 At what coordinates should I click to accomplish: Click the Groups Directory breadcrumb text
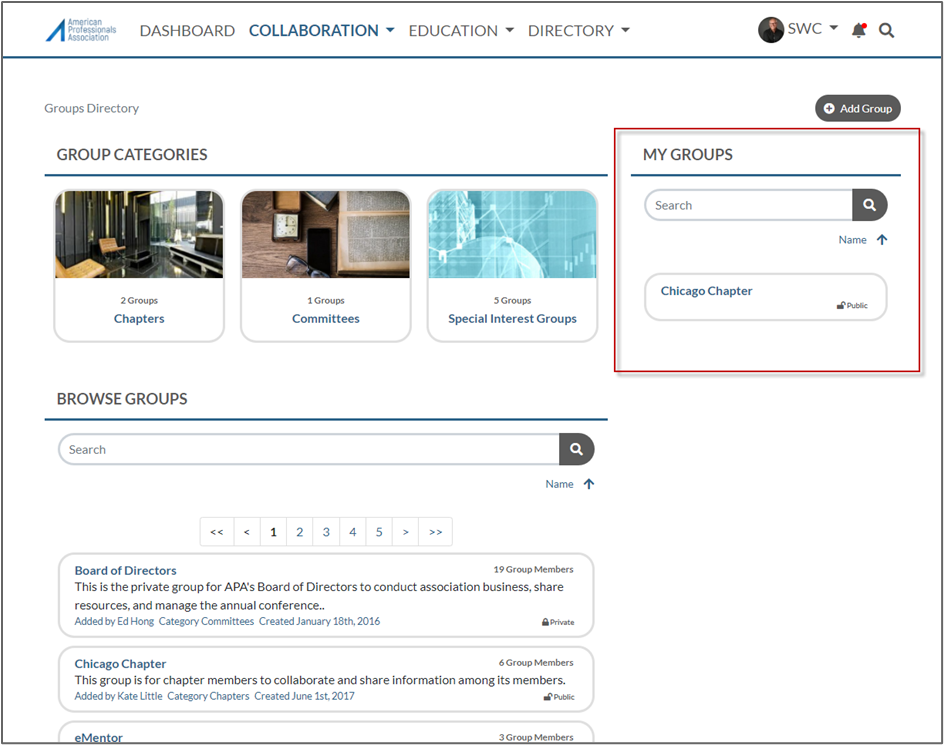(92, 108)
